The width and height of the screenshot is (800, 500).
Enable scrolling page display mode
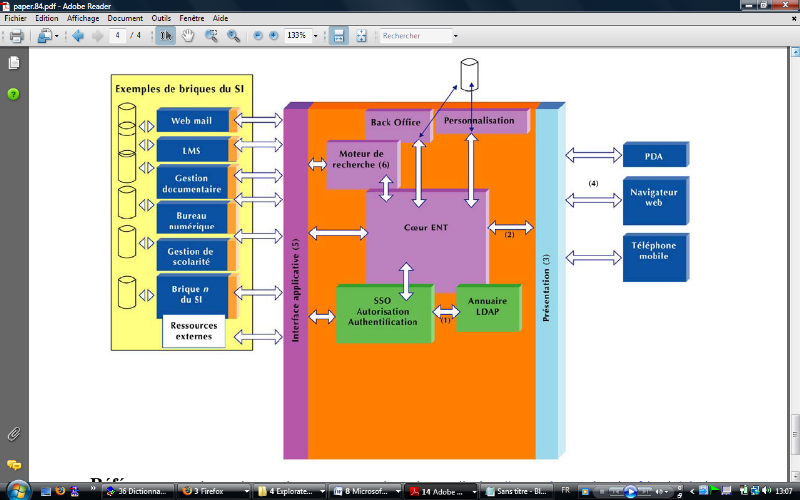coord(339,36)
